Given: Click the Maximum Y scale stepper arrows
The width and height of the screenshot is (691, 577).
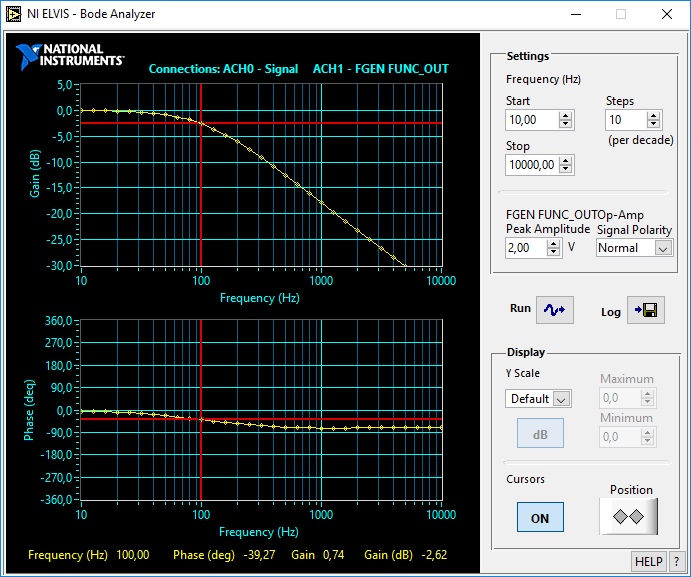Looking at the screenshot, I should click(647, 398).
